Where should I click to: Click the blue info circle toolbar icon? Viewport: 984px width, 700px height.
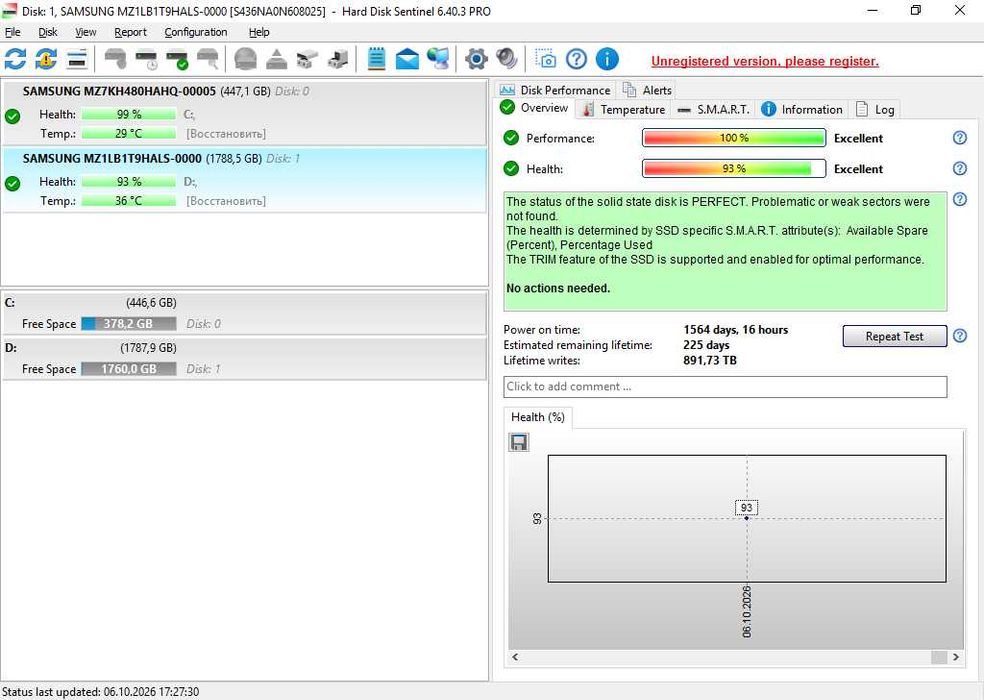[x=607, y=60]
